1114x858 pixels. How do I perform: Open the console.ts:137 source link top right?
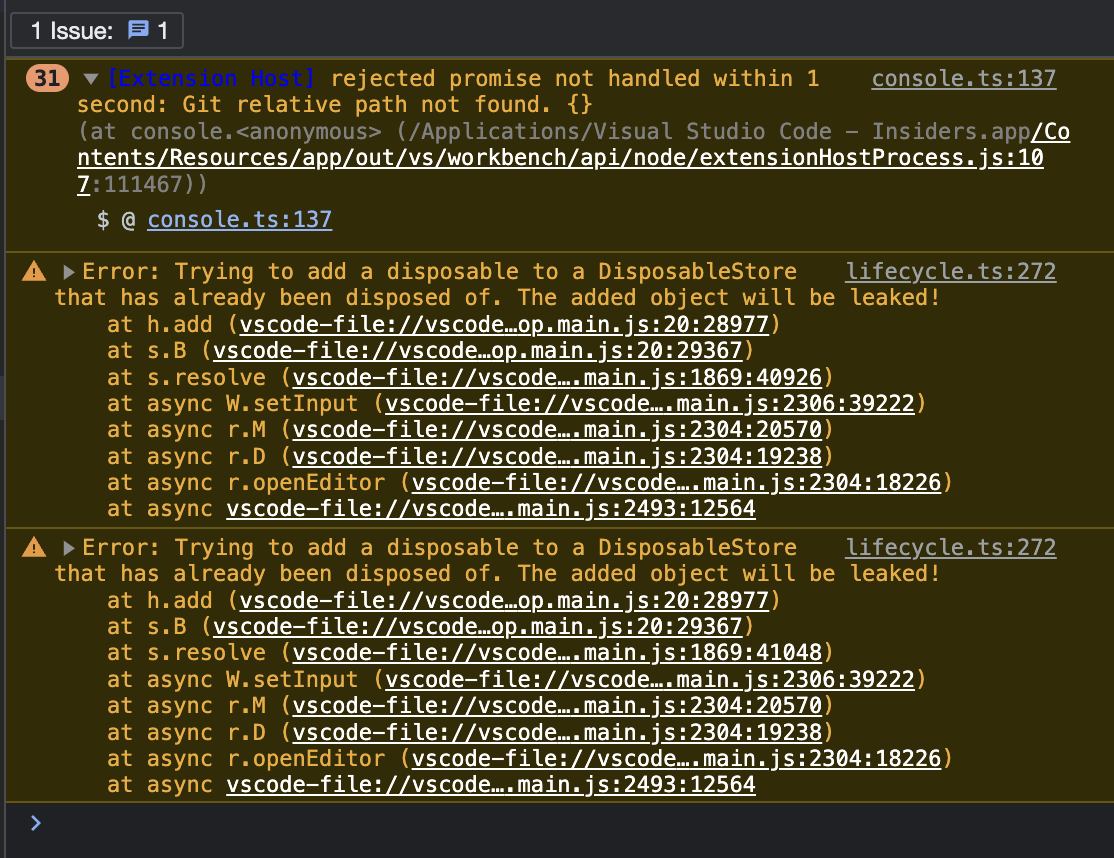pyautogui.click(x=963, y=78)
